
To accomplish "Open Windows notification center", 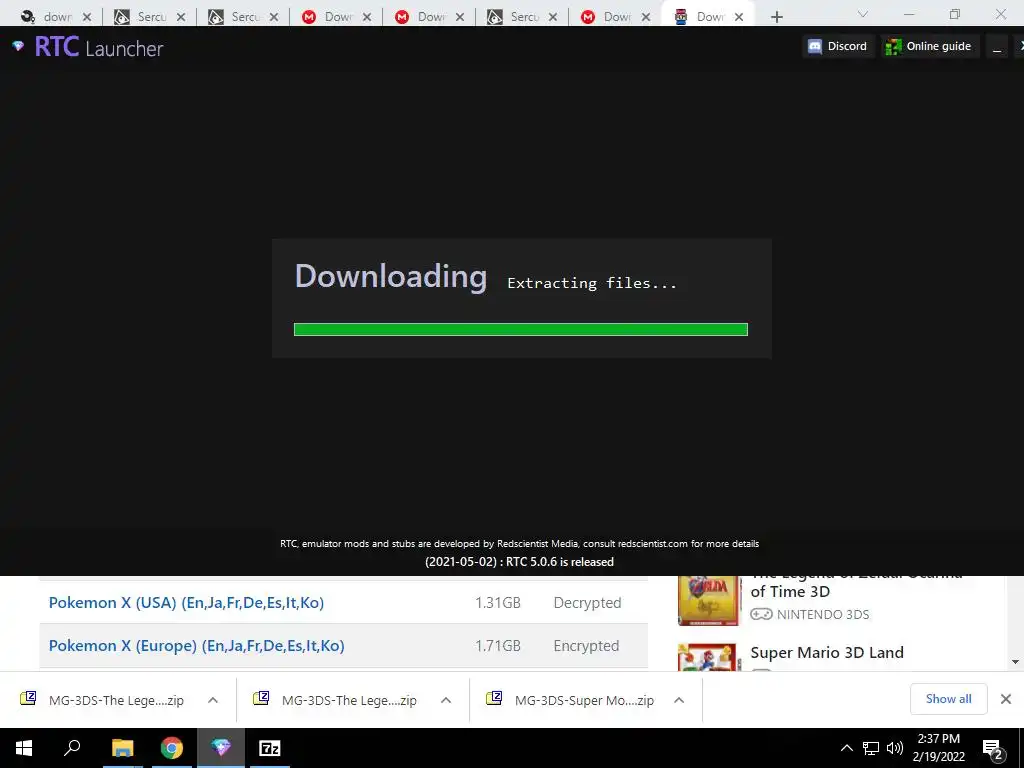I will [992, 748].
